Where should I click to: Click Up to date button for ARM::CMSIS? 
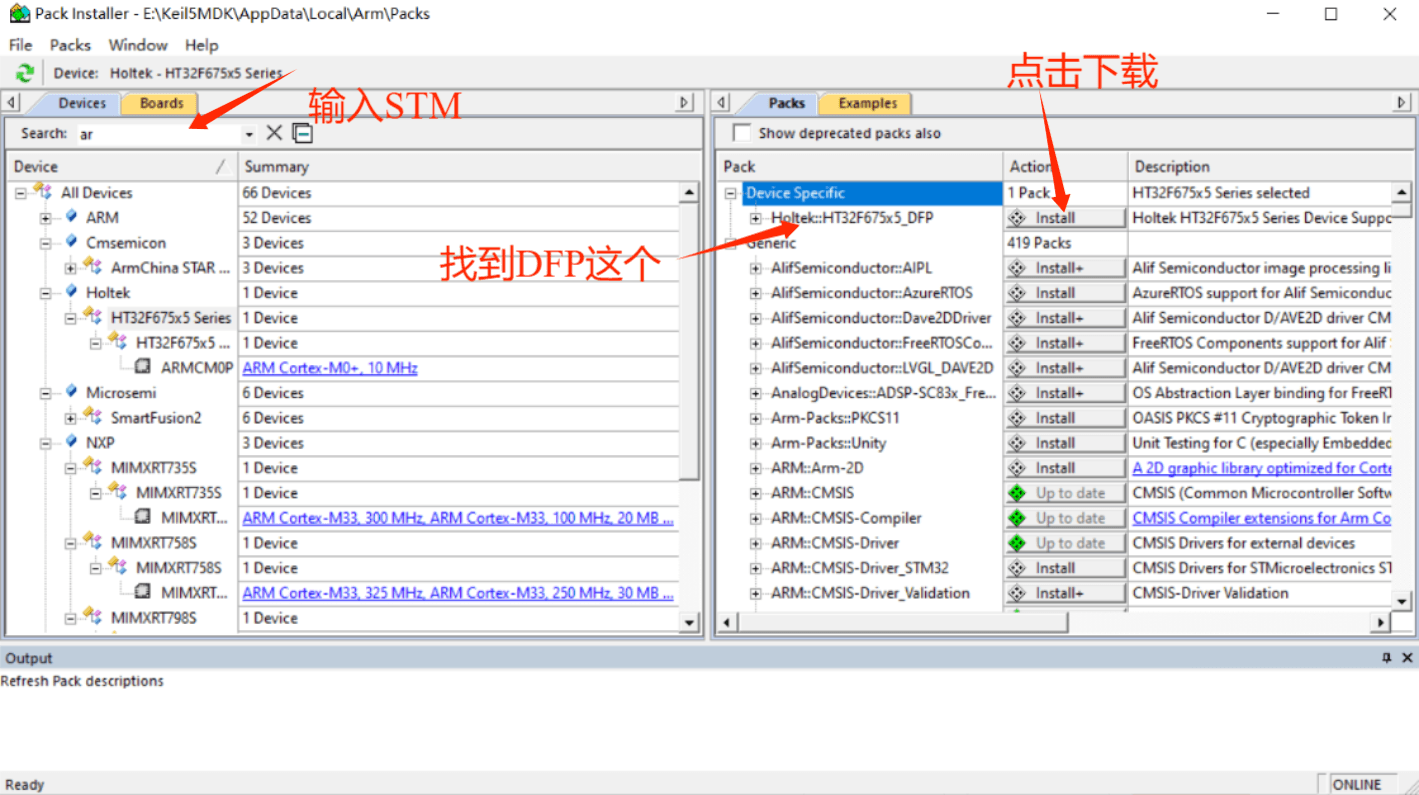point(1065,493)
